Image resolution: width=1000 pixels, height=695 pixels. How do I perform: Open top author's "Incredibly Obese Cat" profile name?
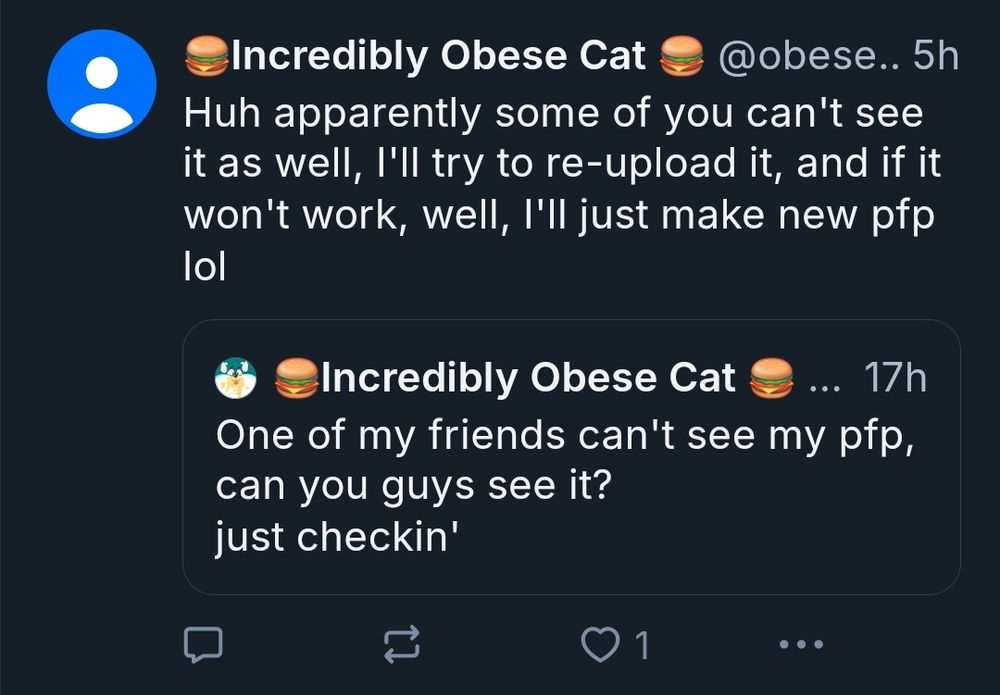click(438, 57)
